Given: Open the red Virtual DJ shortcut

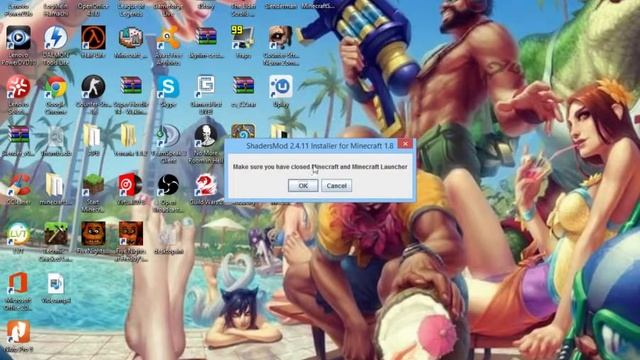Looking at the screenshot, I should (x=131, y=185).
